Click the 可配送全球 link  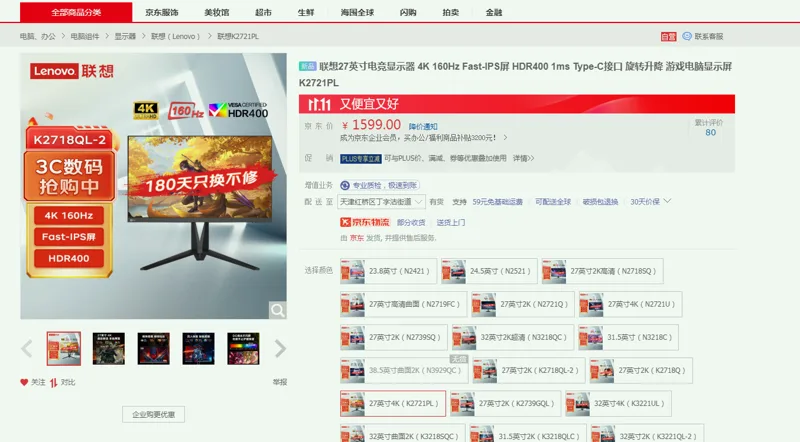coord(553,202)
